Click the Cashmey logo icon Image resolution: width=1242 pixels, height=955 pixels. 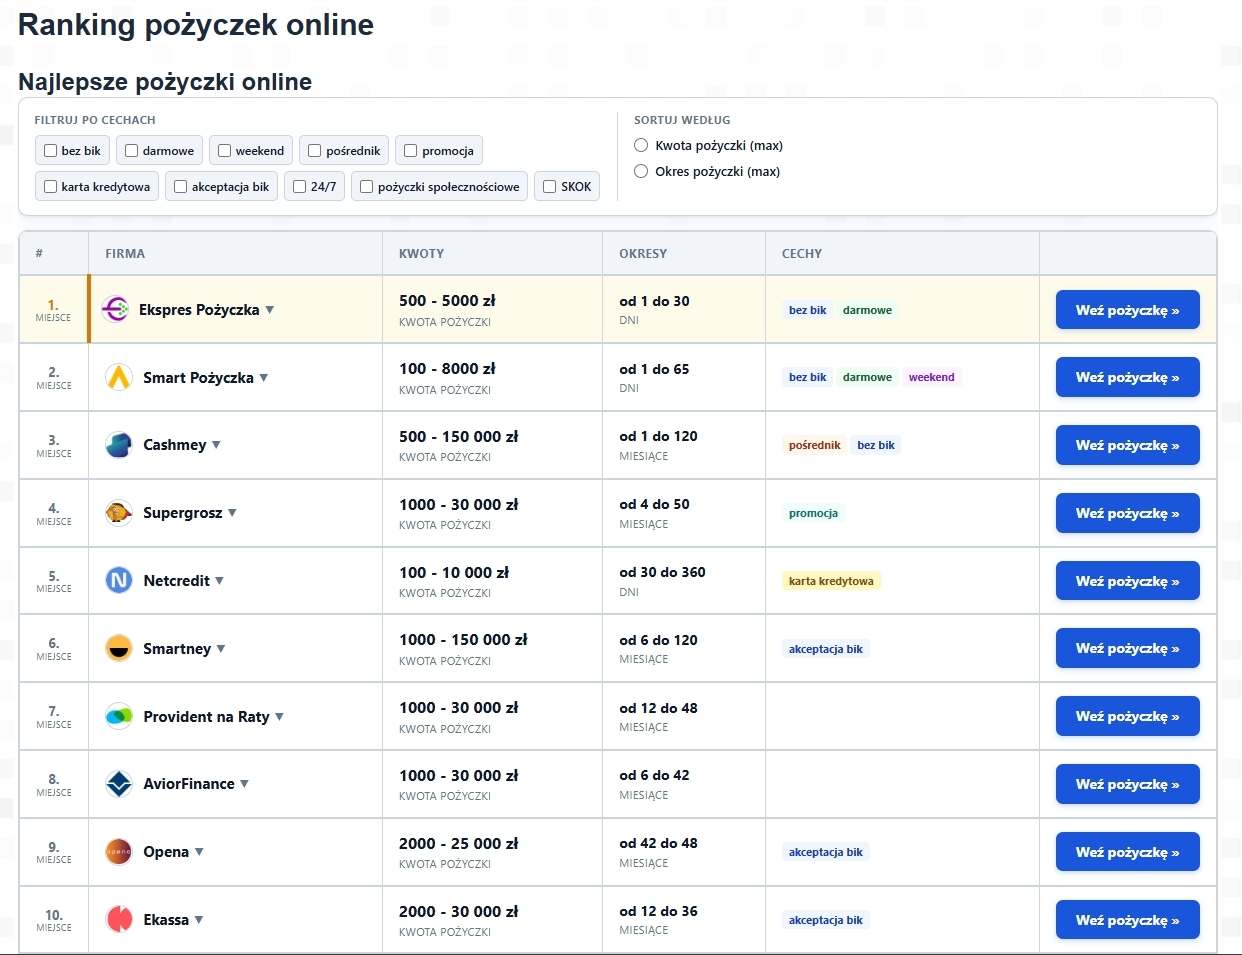(119, 445)
